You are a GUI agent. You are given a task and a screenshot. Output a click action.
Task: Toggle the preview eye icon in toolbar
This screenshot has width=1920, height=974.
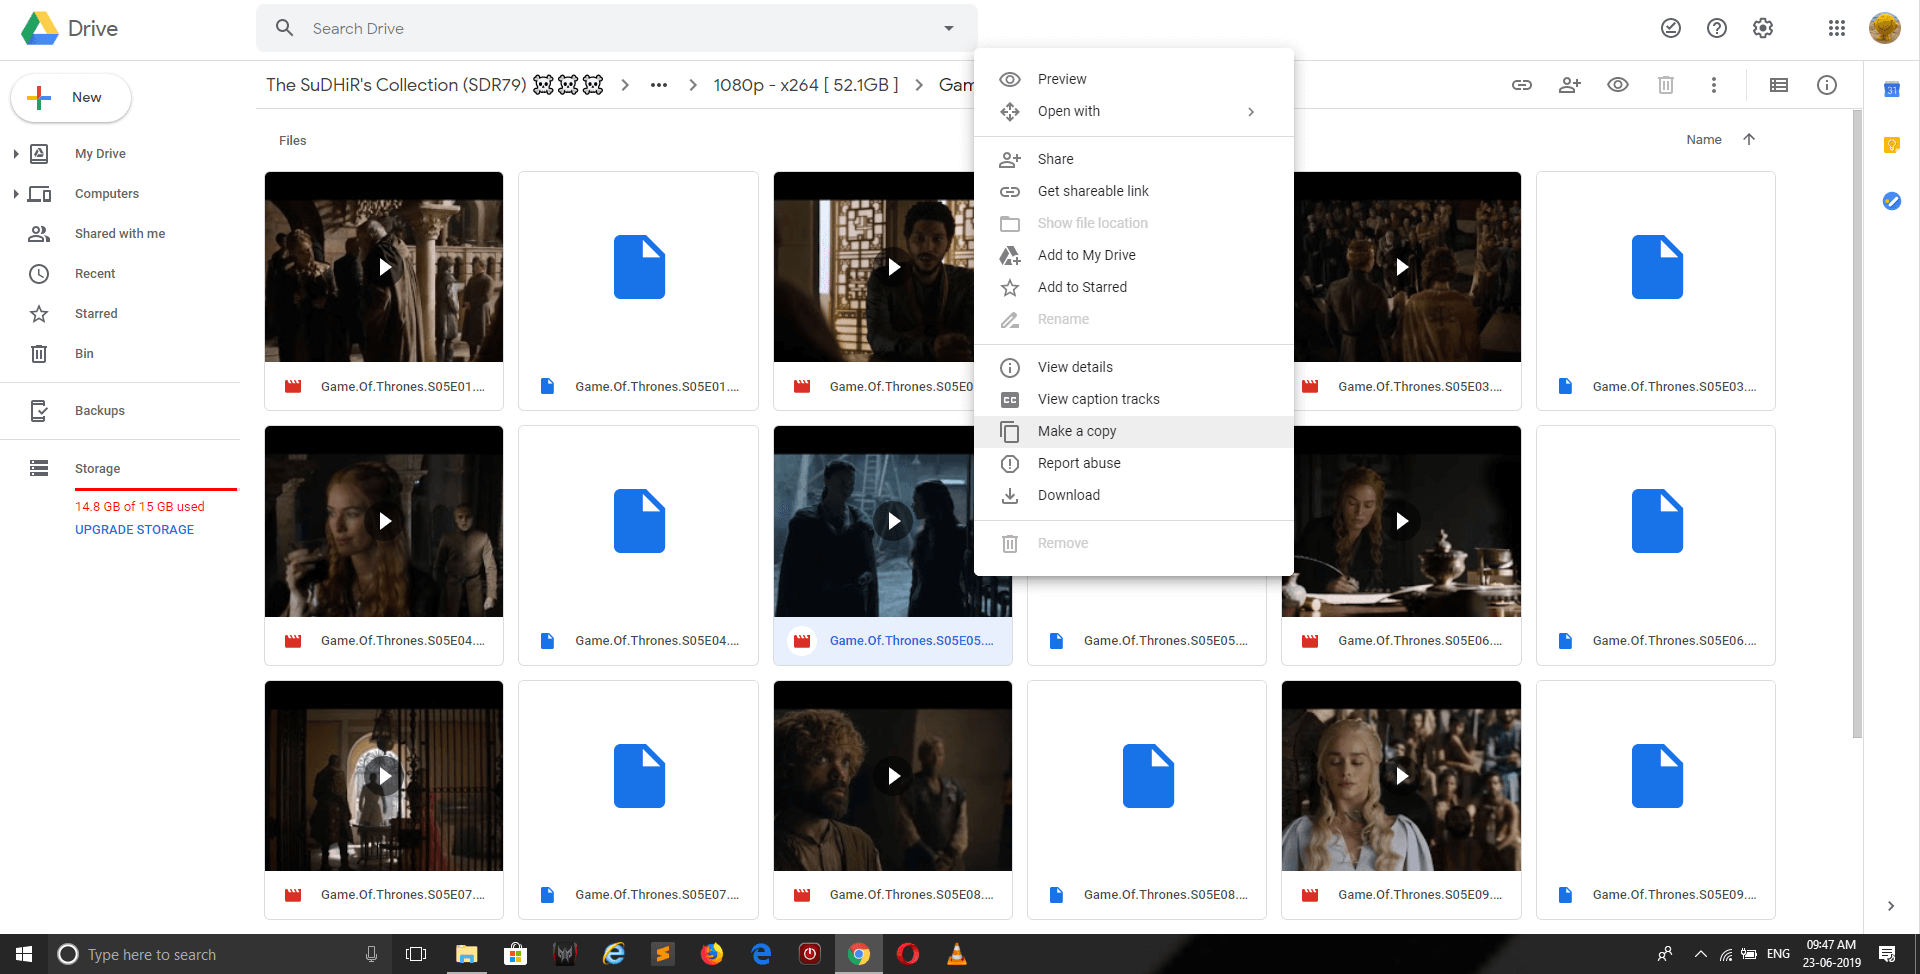tap(1618, 85)
